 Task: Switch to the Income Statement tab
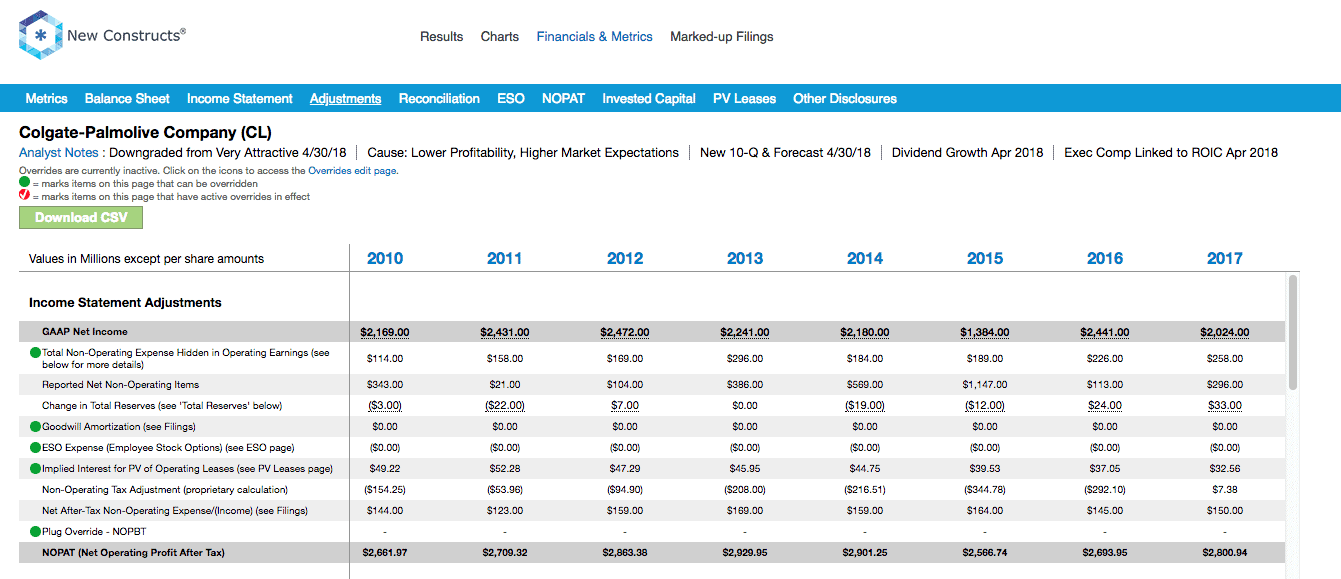click(x=239, y=98)
